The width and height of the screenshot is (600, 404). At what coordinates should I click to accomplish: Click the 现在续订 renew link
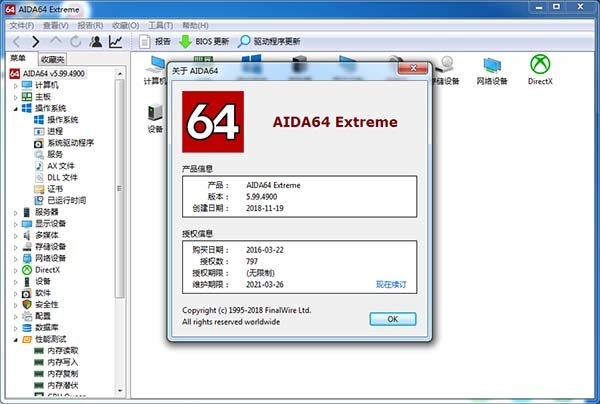pyautogui.click(x=391, y=284)
